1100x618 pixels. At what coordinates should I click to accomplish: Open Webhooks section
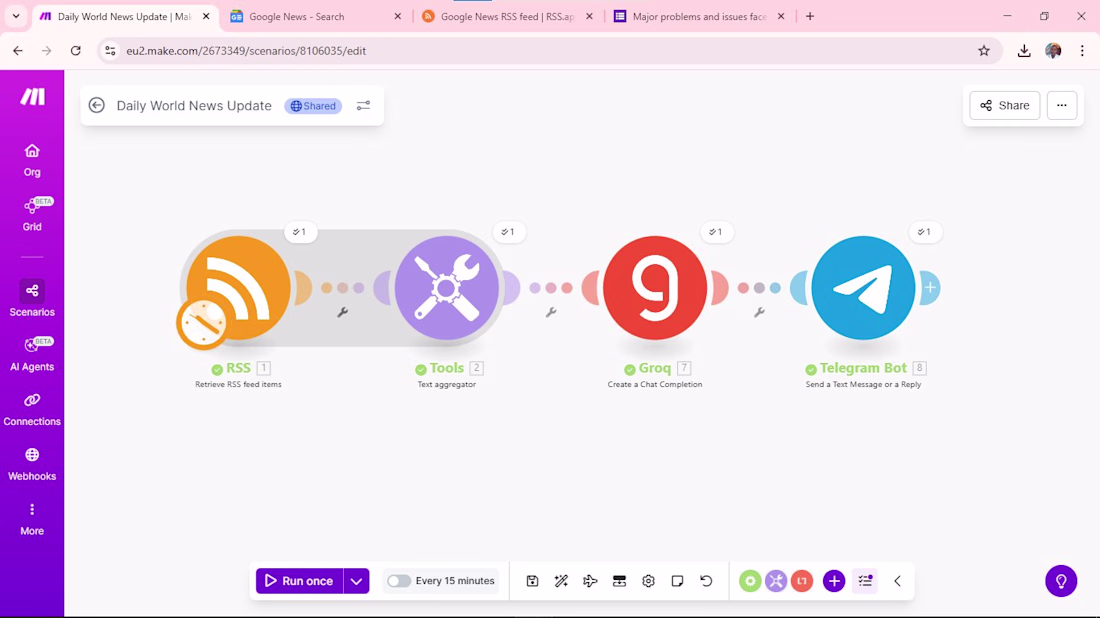pos(32,464)
